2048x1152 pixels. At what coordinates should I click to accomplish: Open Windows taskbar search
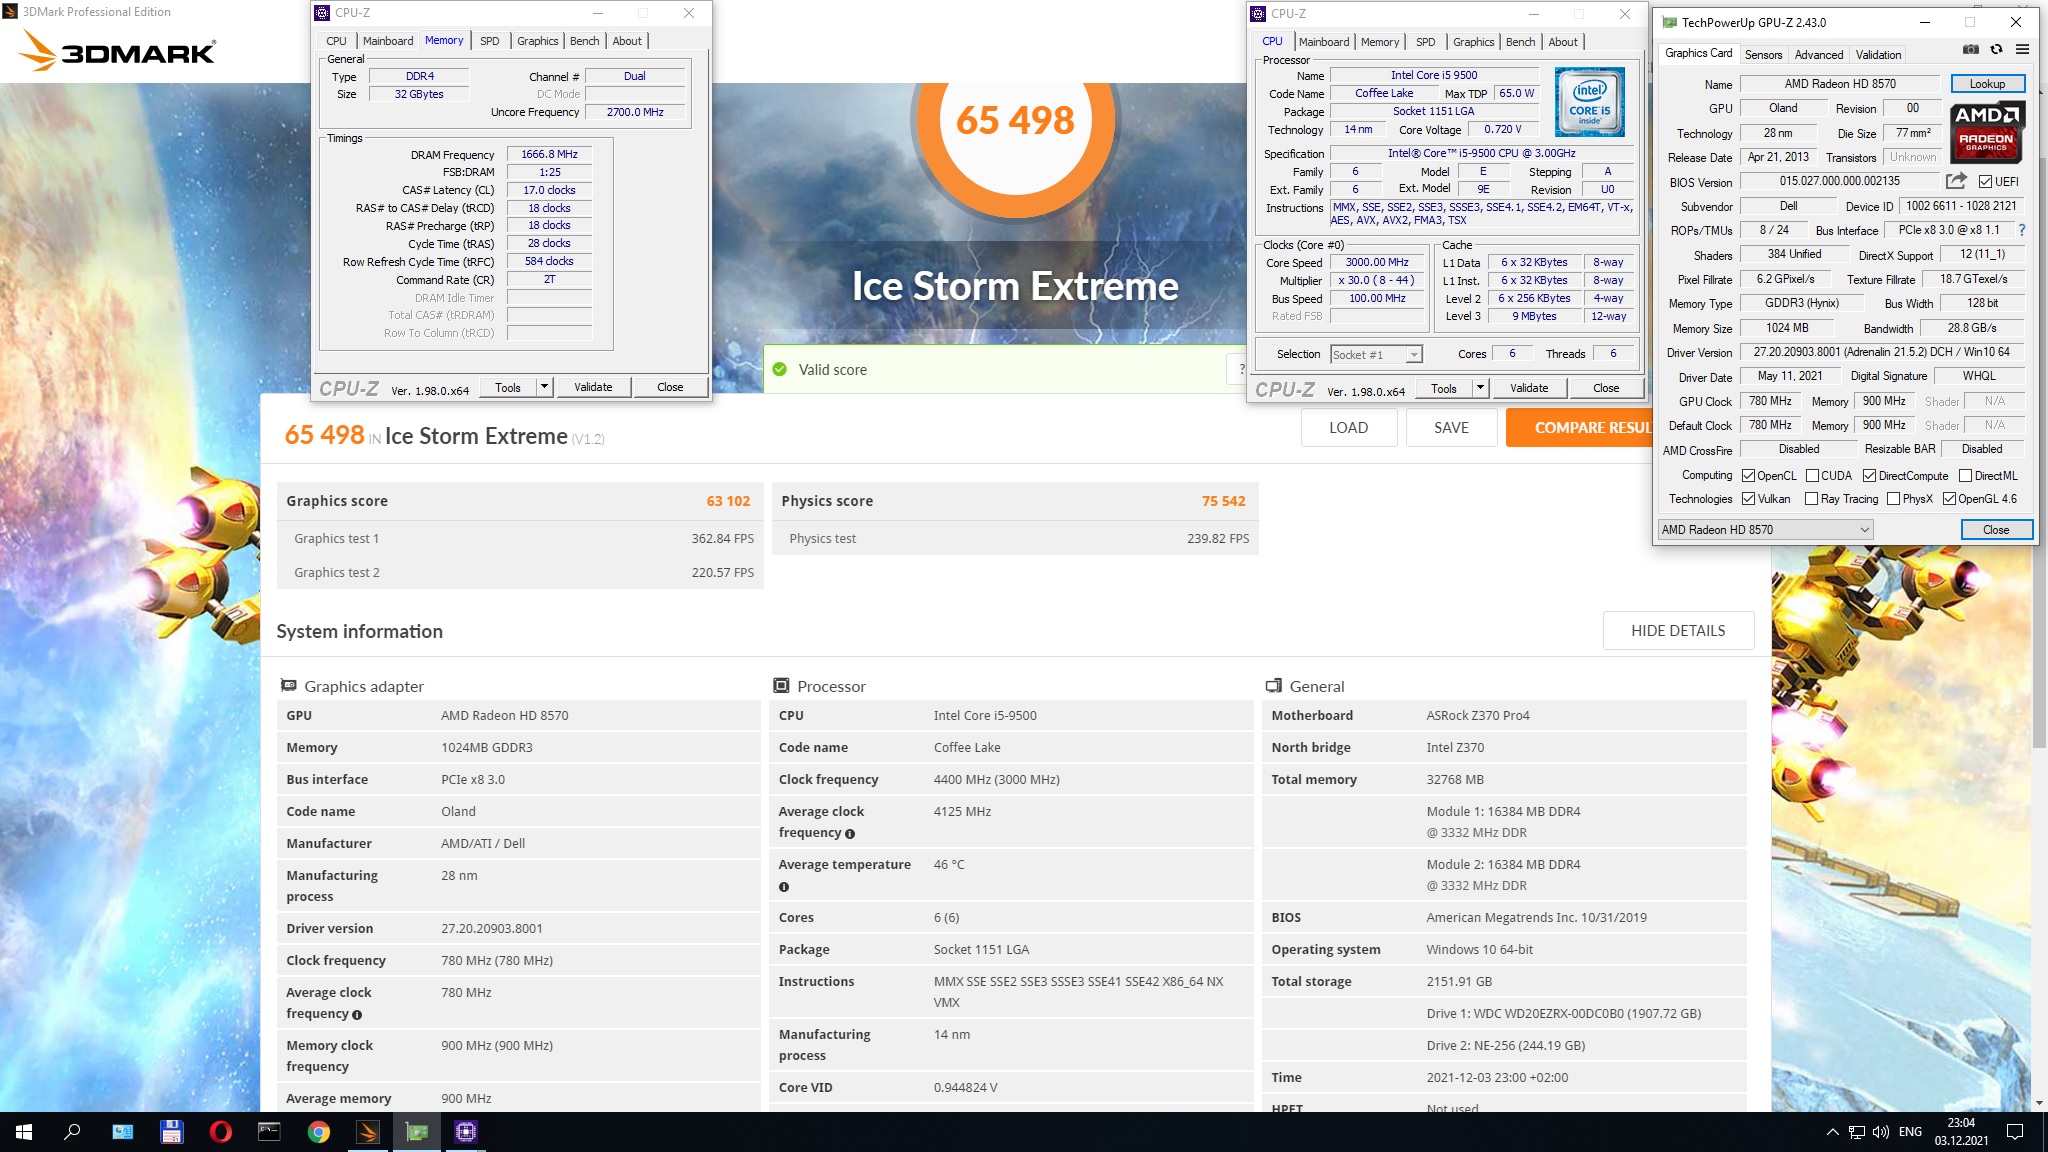coord(73,1132)
